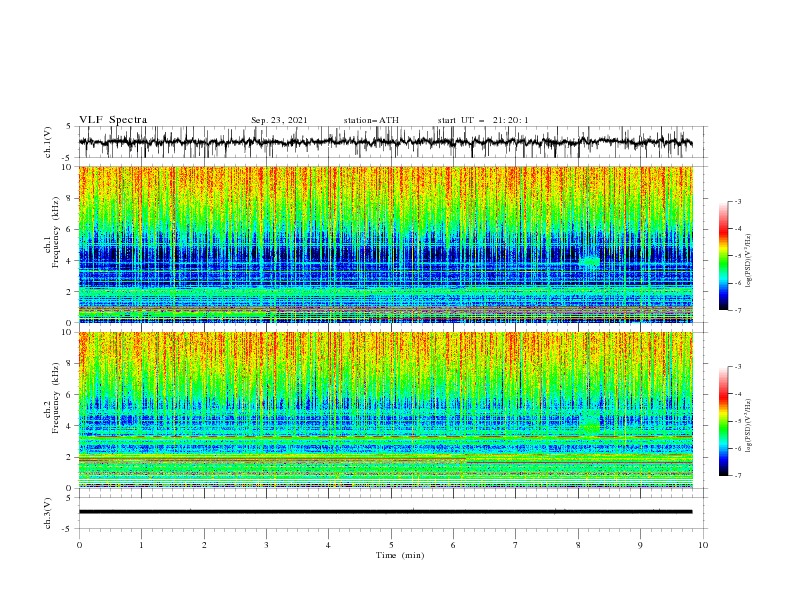Click the lower colorbar beside ch.2 spectrogram
The width and height of the screenshot is (792, 612).
coord(723,421)
